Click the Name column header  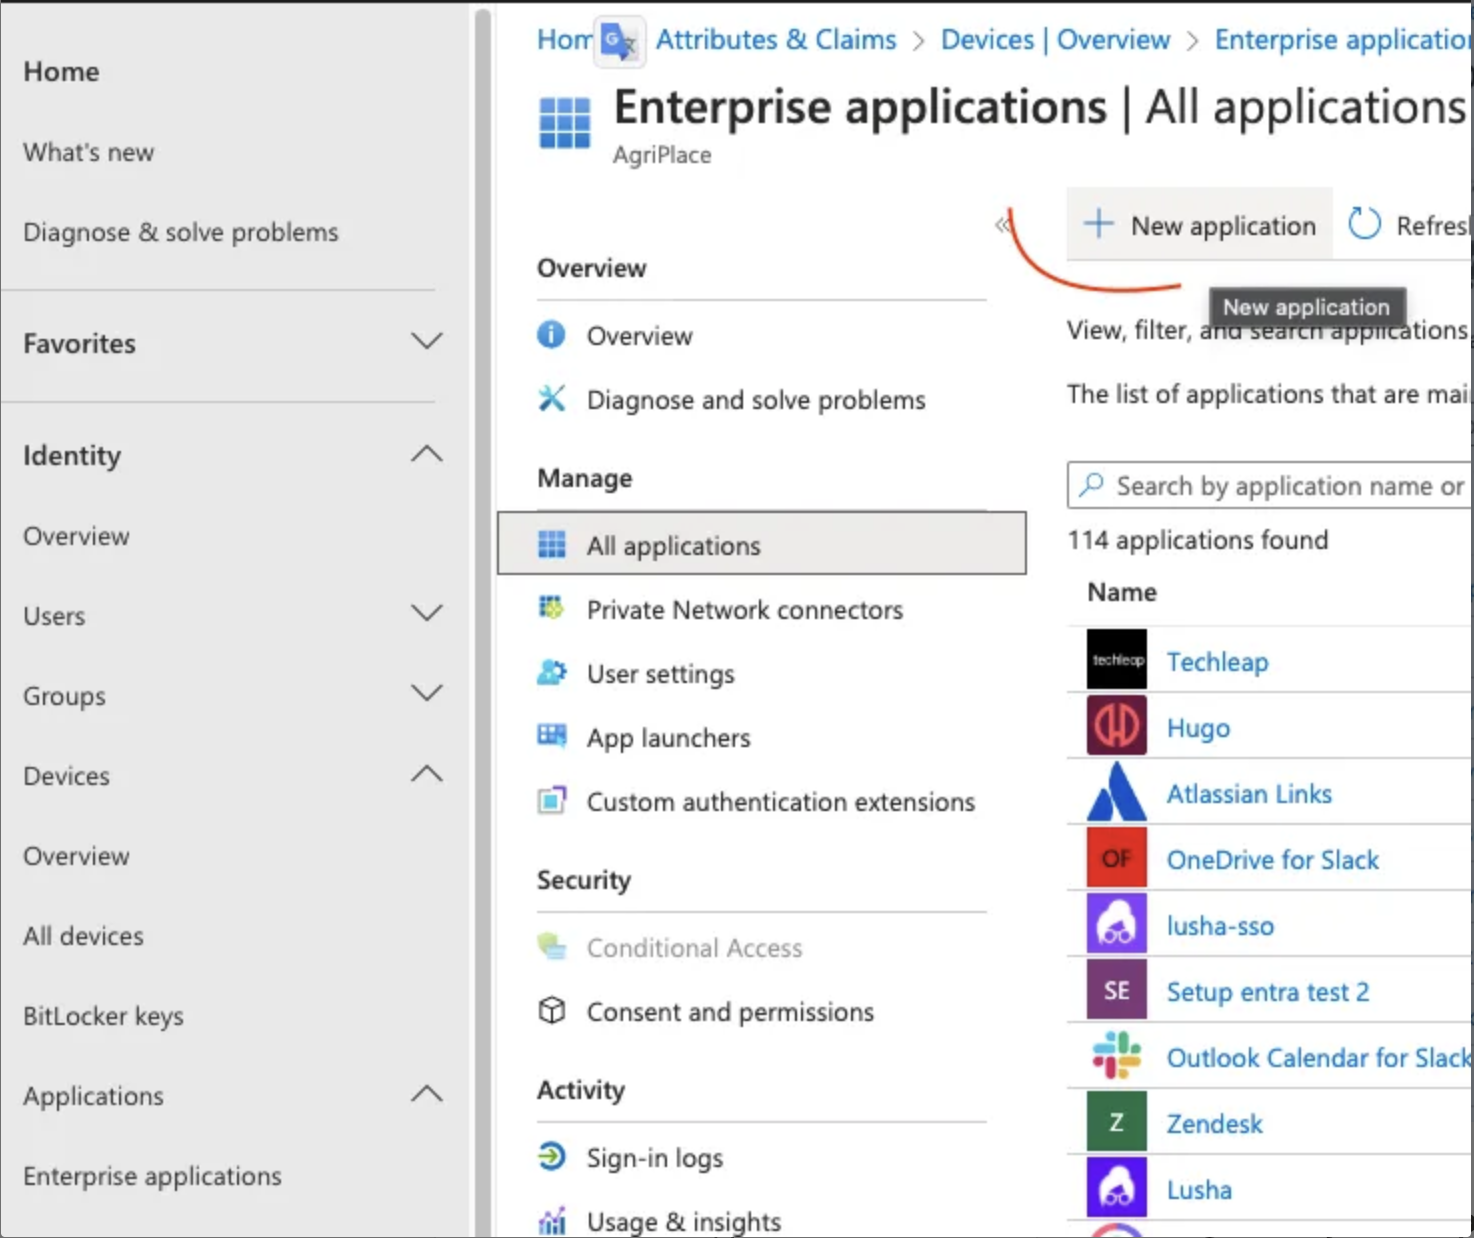(x=1122, y=592)
